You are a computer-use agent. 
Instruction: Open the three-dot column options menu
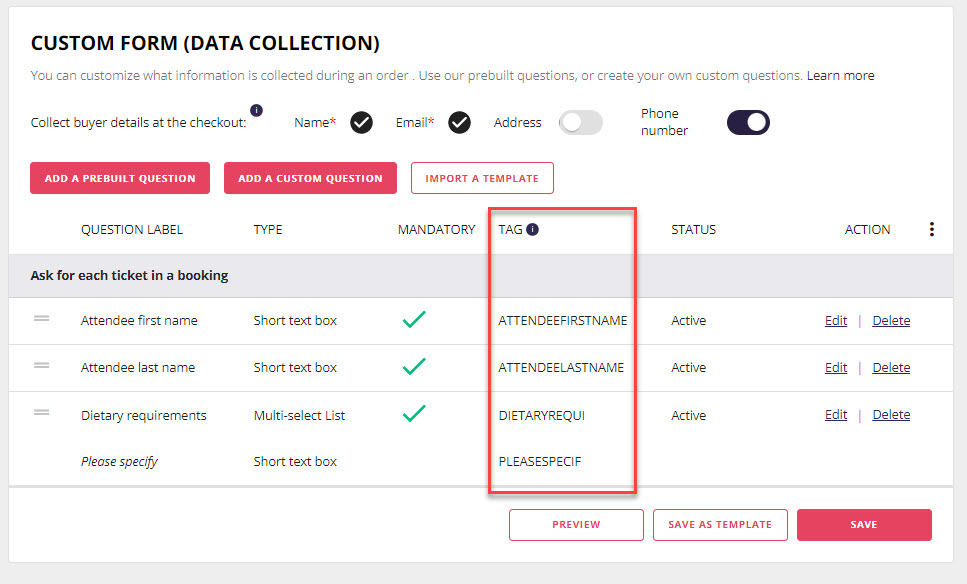[x=931, y=229]
